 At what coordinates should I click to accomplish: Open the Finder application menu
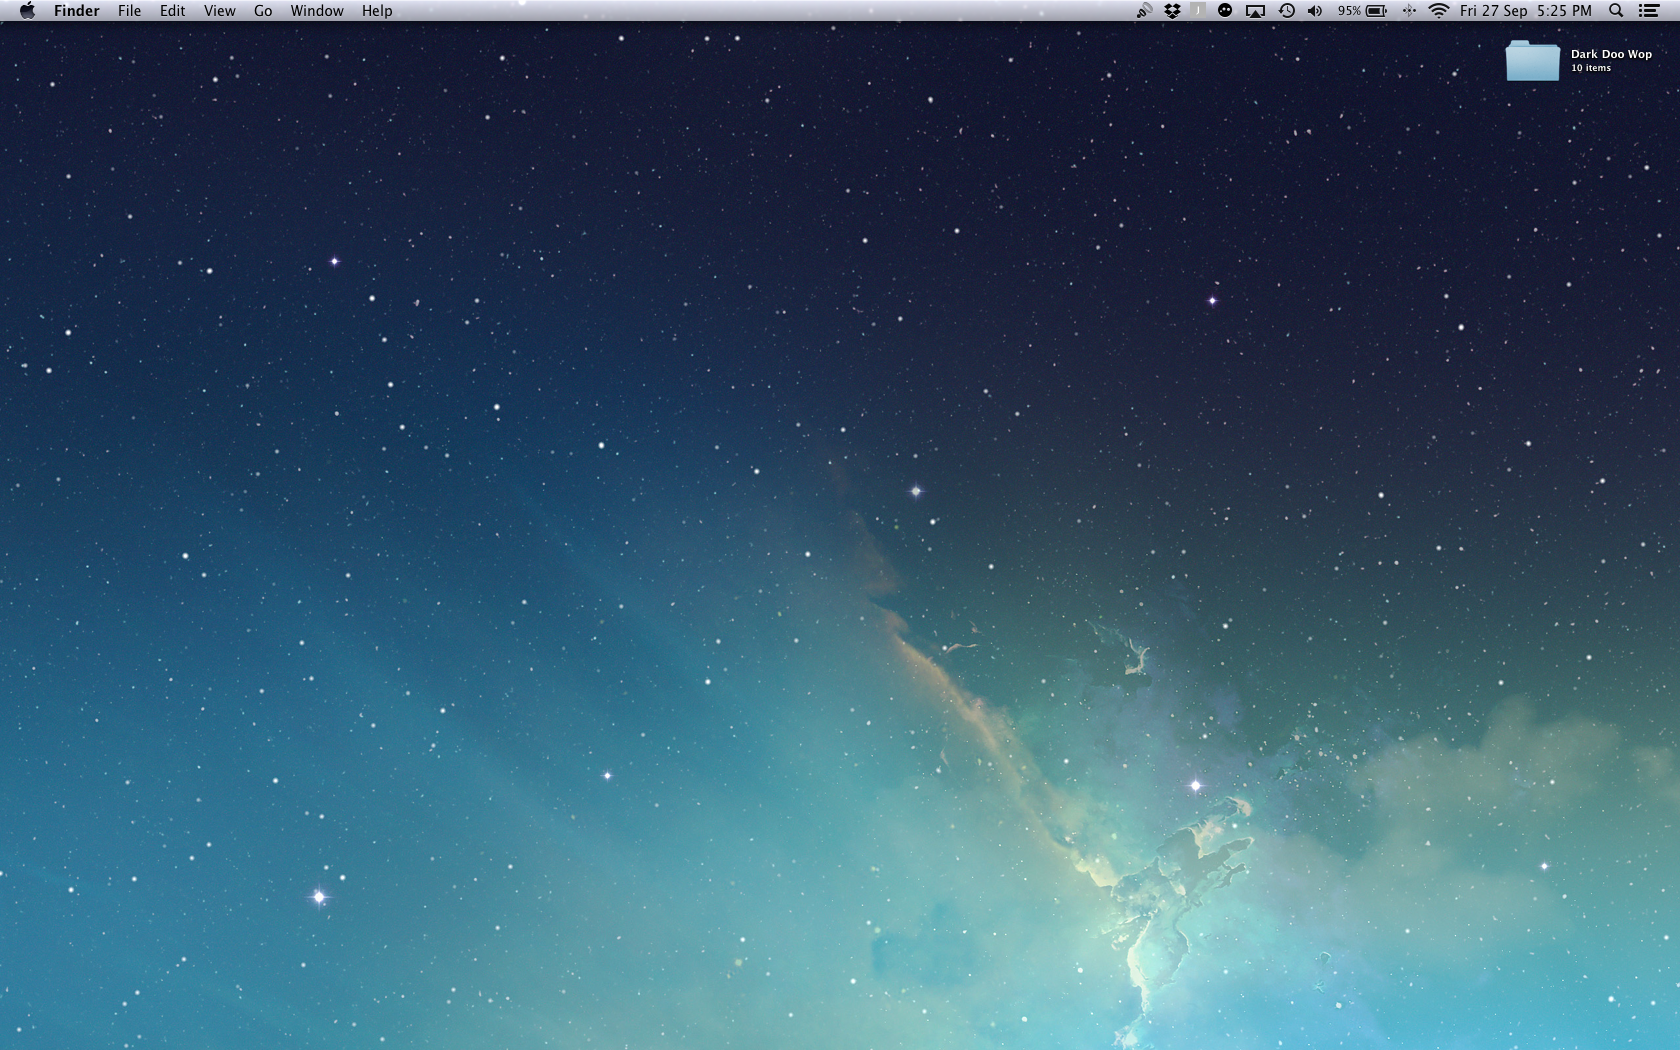tap(77, 11)
